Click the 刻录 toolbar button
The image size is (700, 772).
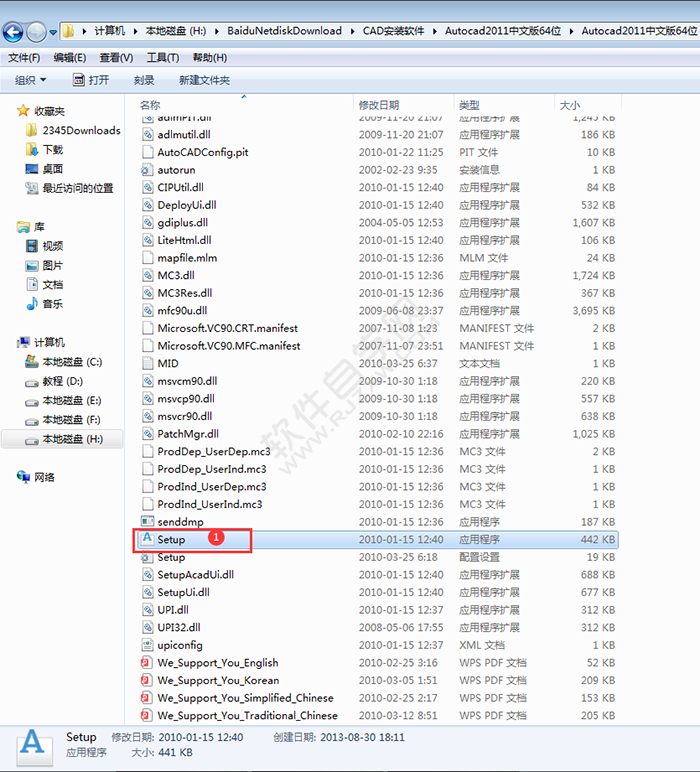point(144,80)
